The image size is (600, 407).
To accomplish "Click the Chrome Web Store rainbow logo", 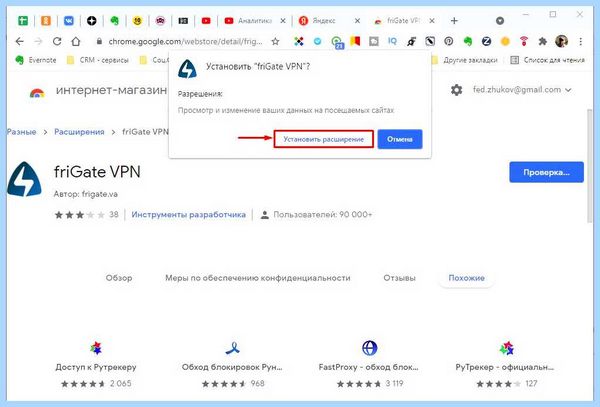I will pos(37,93).
